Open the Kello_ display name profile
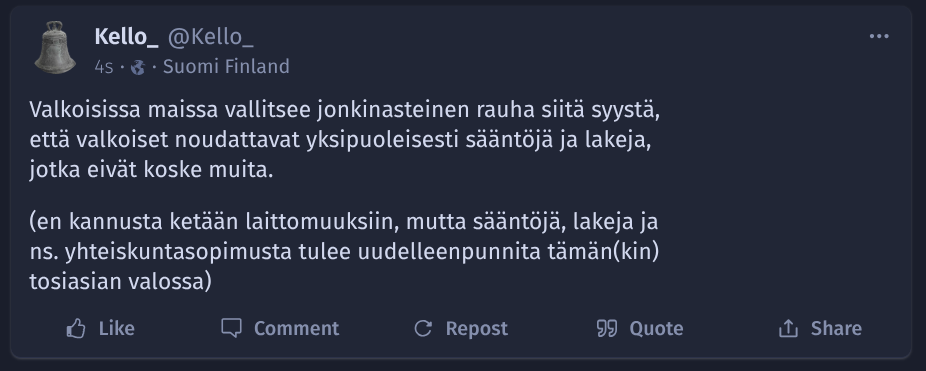The height and width of the screenshot is (371, 926). 126,37
